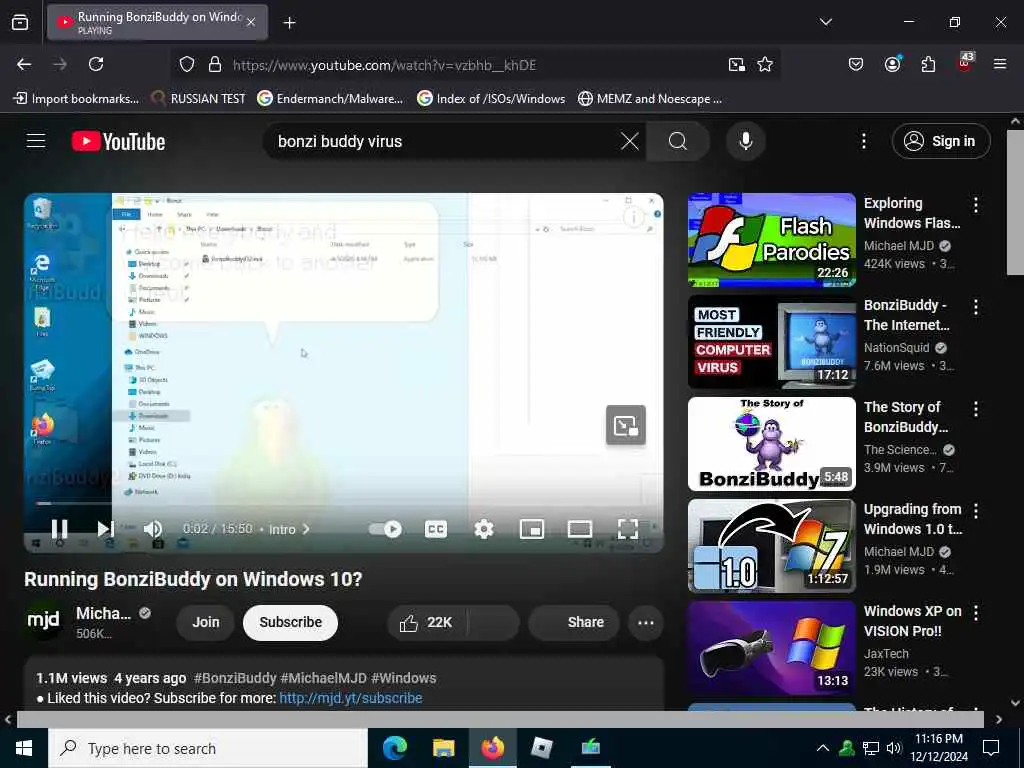Open the Windows Start menu
The height and width of the screenshot is (768, 1024).
coord(24,748)
